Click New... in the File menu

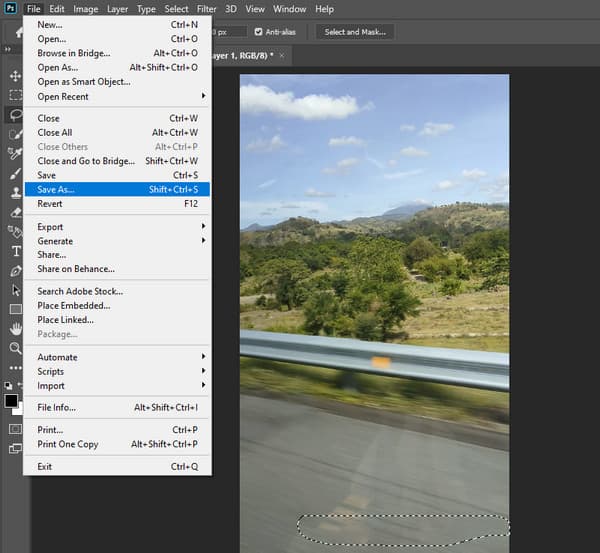point(117,24)
